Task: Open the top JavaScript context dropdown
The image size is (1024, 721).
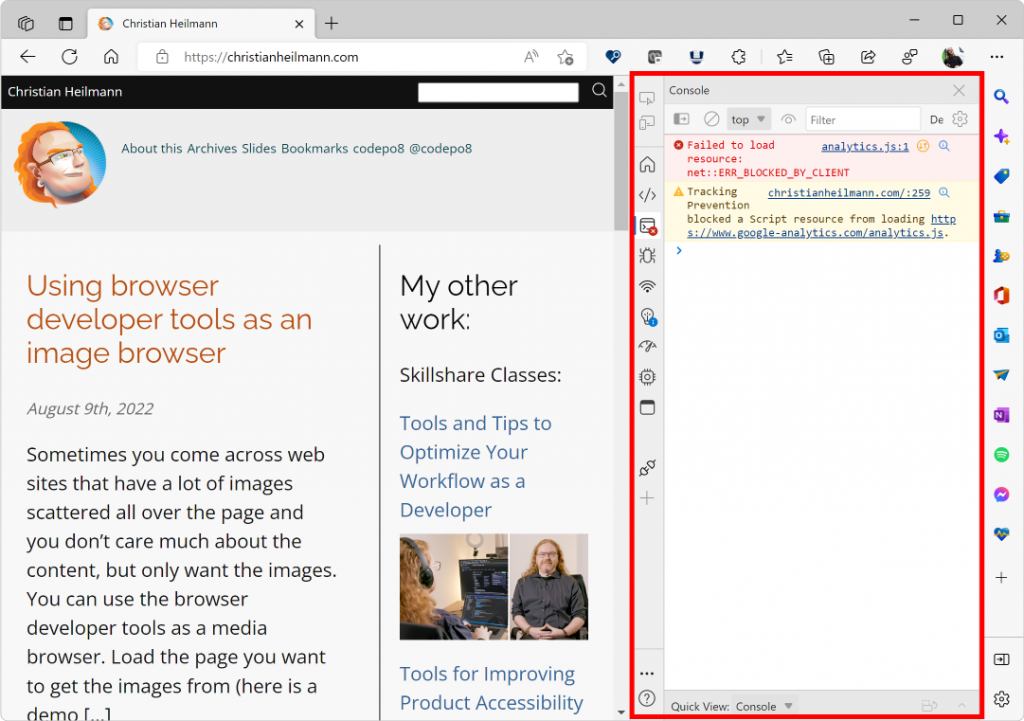Action: click(x=748, y=120)
